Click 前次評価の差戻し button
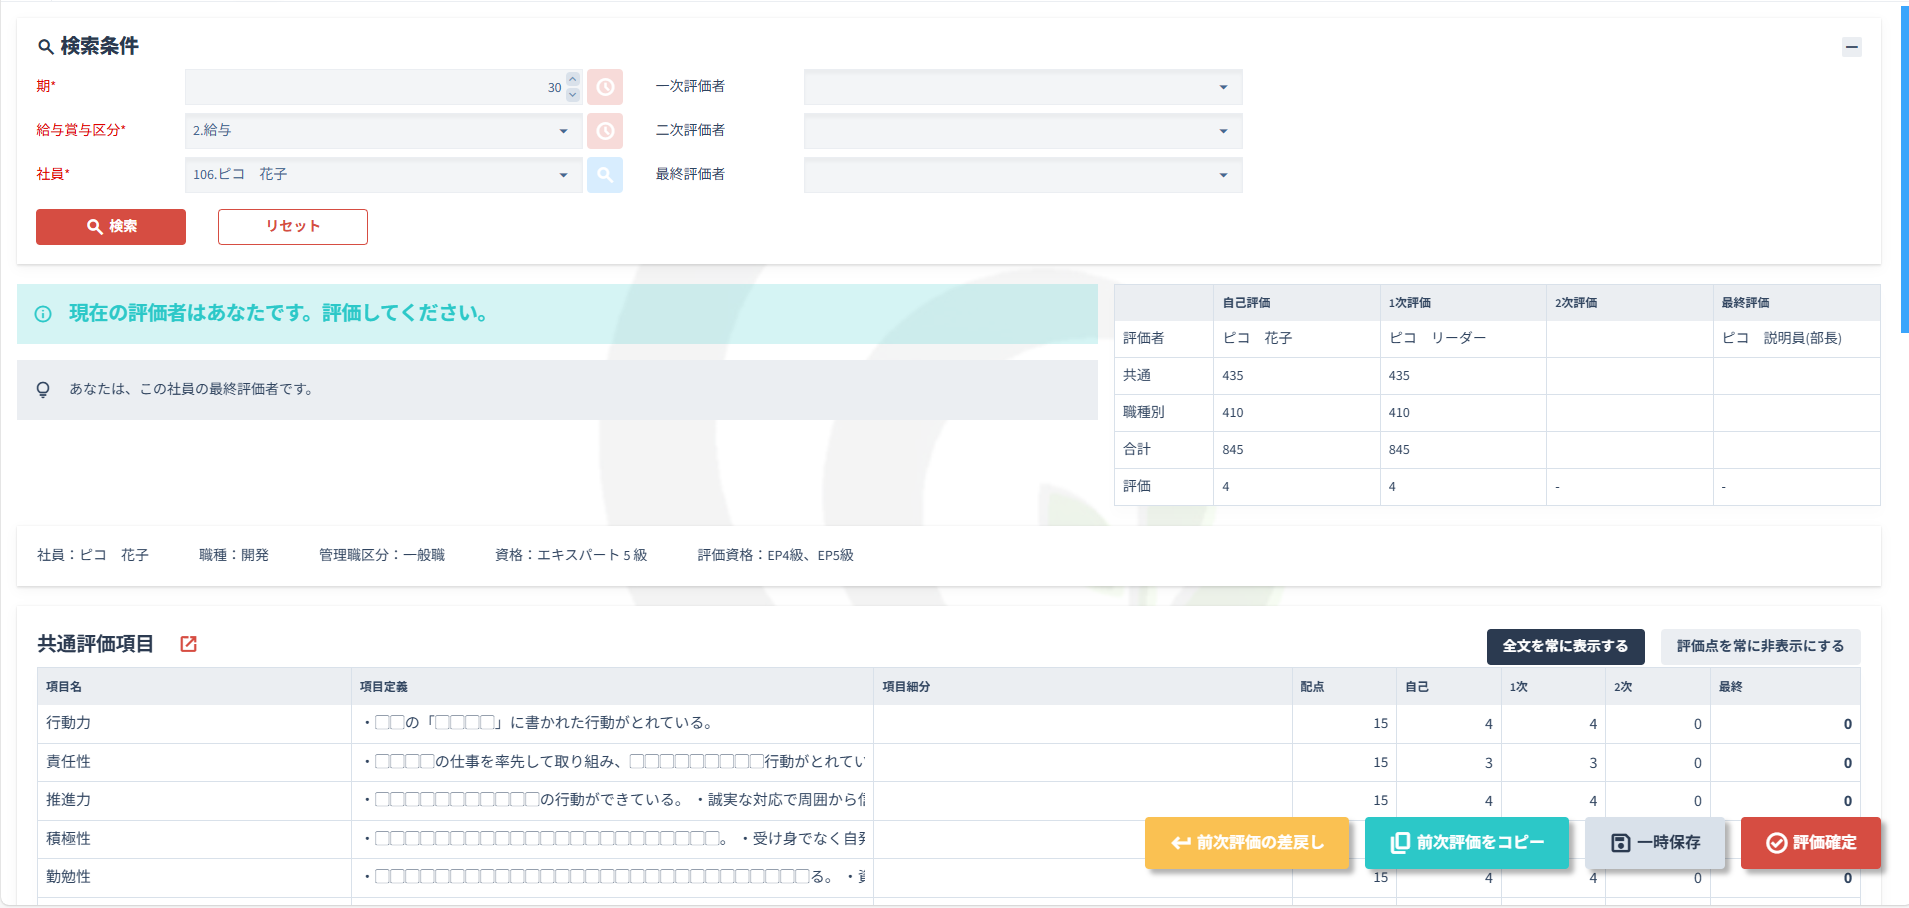The image size is (1909, 908). (x=1247, y=843)
